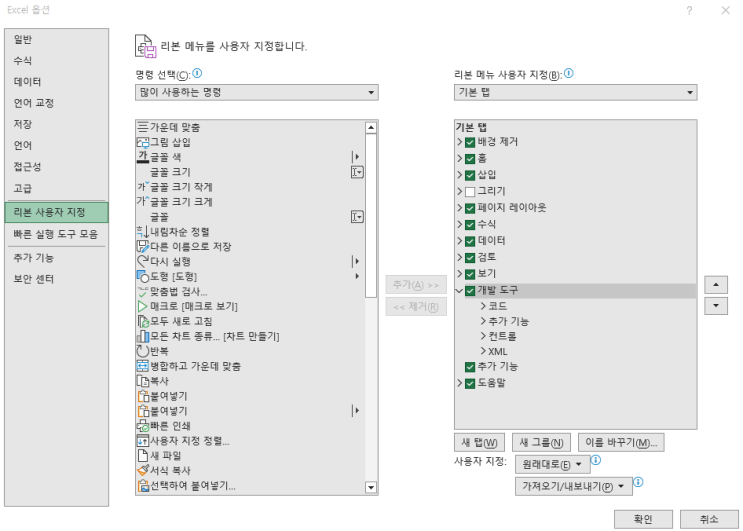
Task: Expand the 홈 tab tree node
Action: [460, 159]
